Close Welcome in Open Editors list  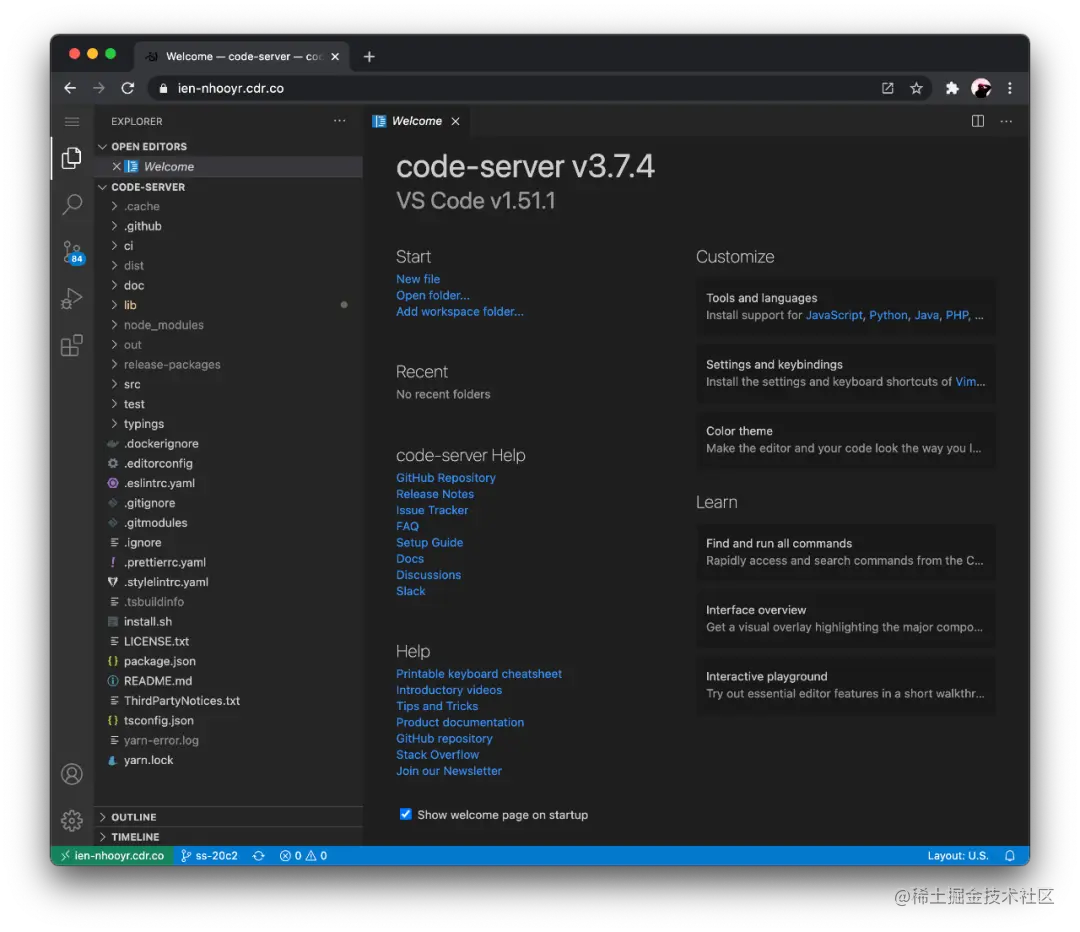(116, 167)
